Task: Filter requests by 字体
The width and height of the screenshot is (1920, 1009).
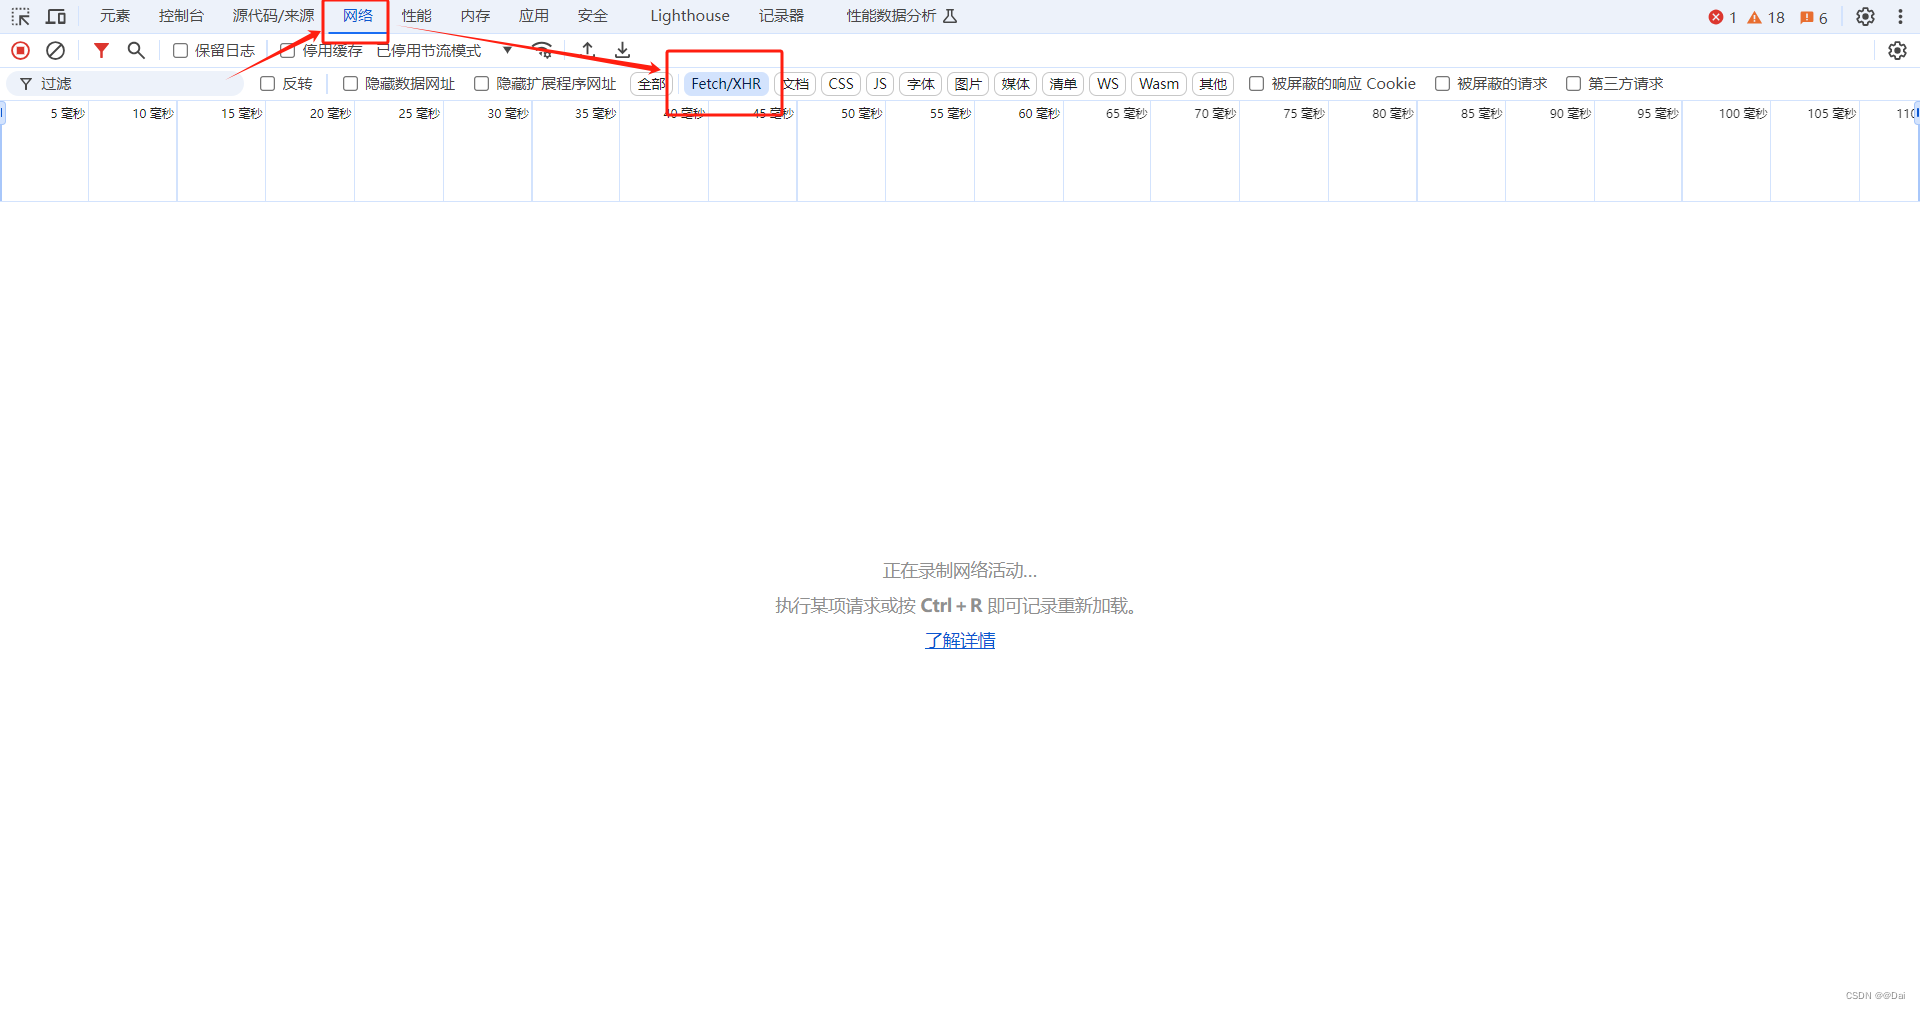Action: click(921, 84)
